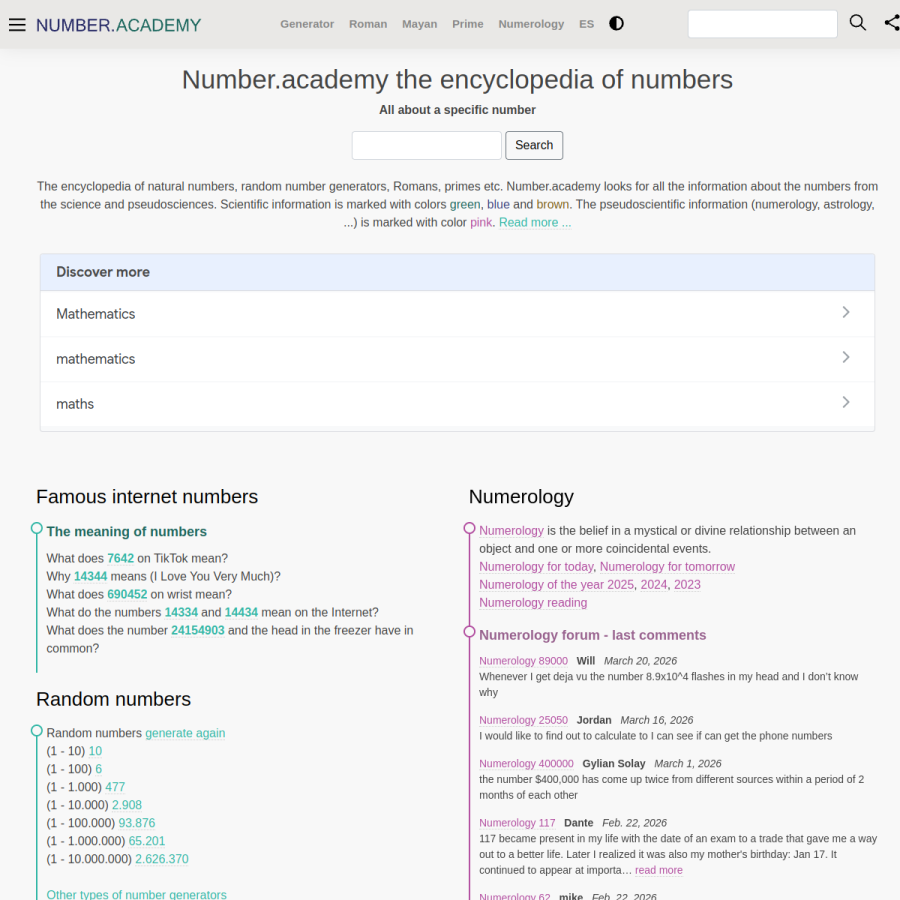
Task: Open the number 14434 link
Action: point(241,612)
